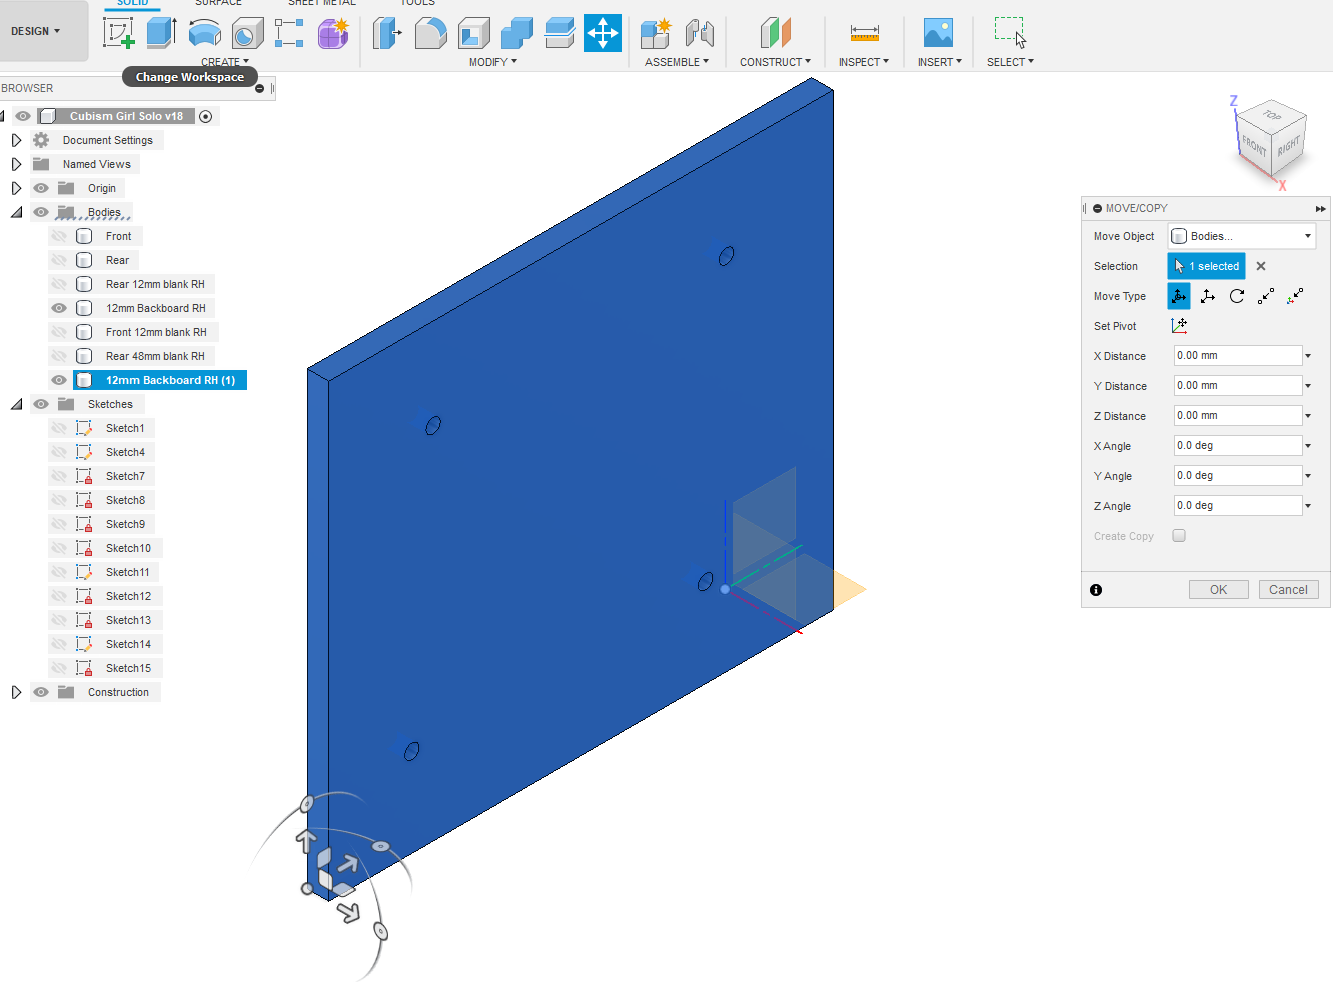Show the Rear 12mm blank RH body

[x=59, y=284]
